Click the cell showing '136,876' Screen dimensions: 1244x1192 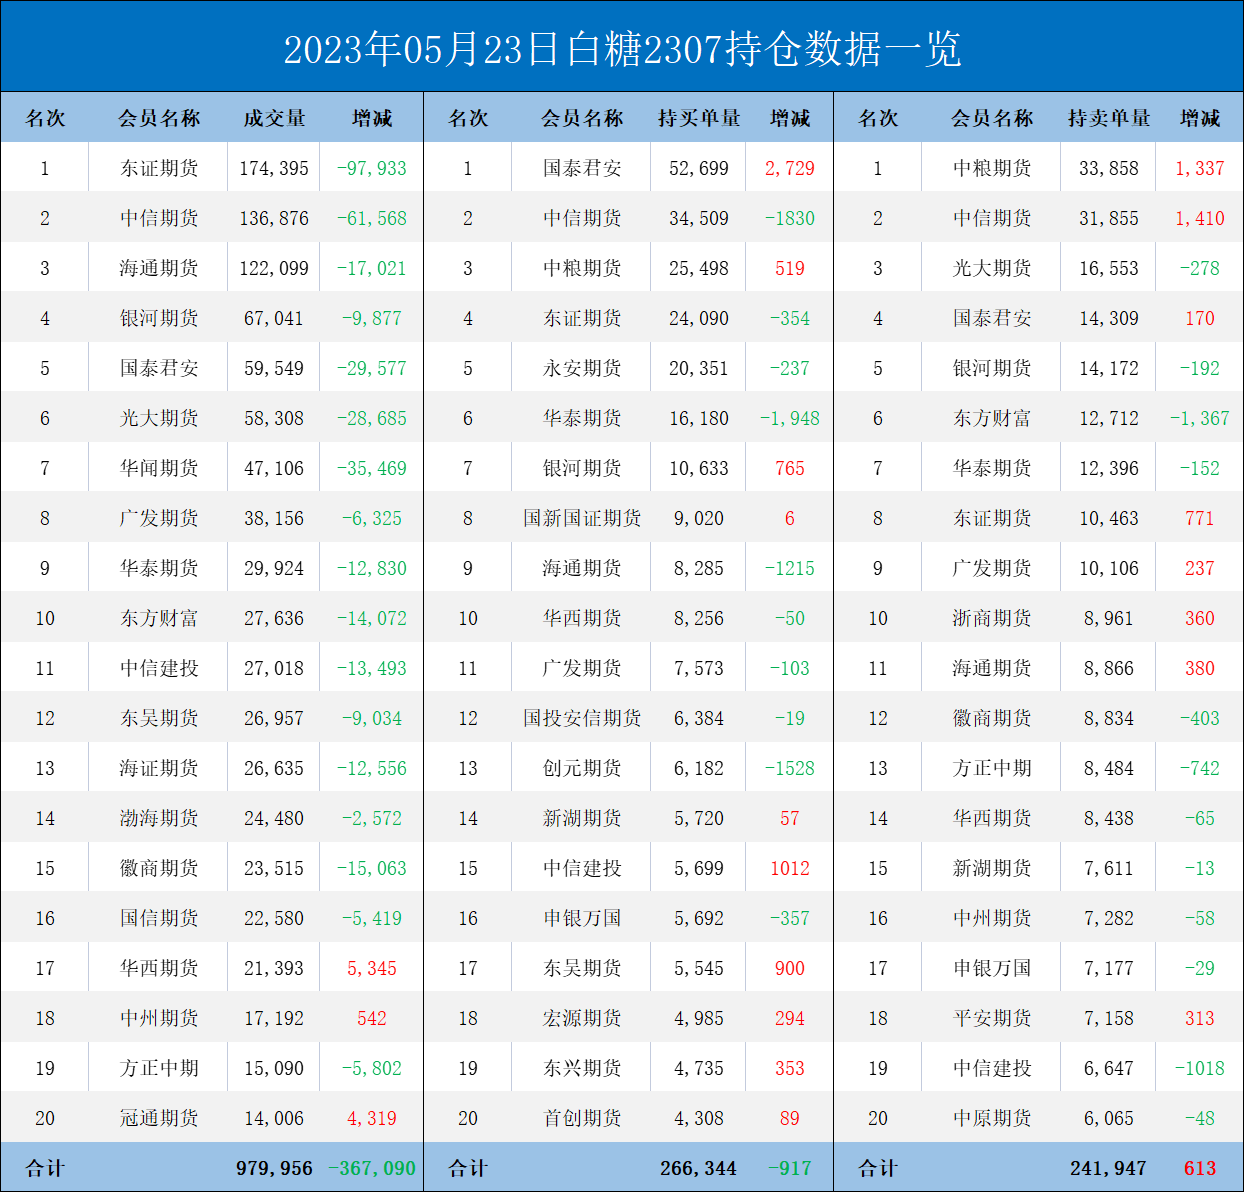click(274, 218)
